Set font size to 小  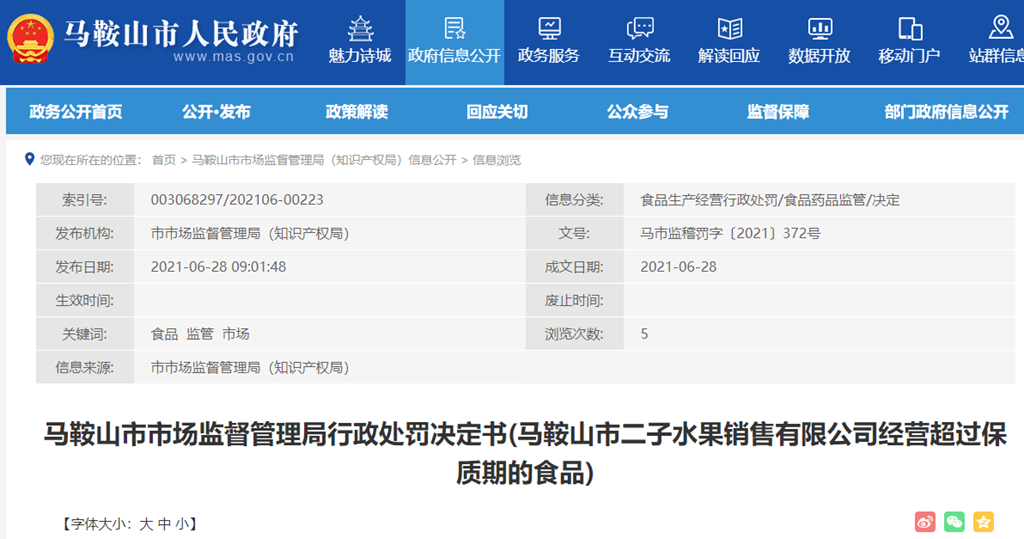181,523
